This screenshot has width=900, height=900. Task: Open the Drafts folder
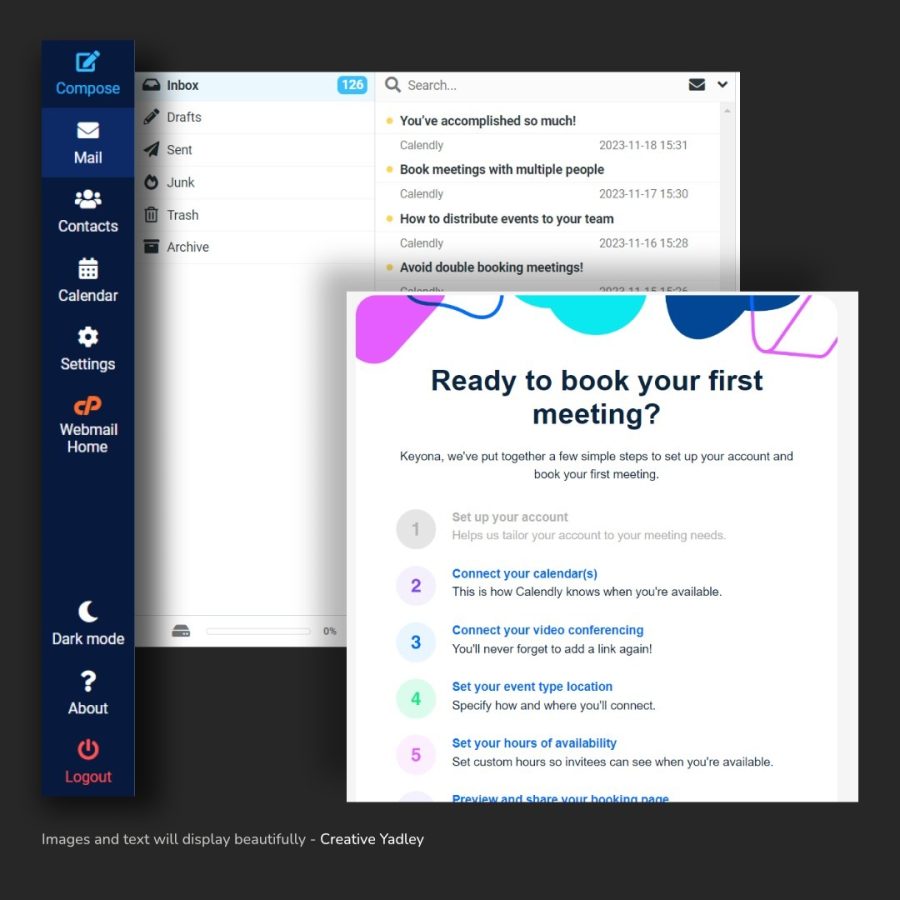click(x=254, y=117)
